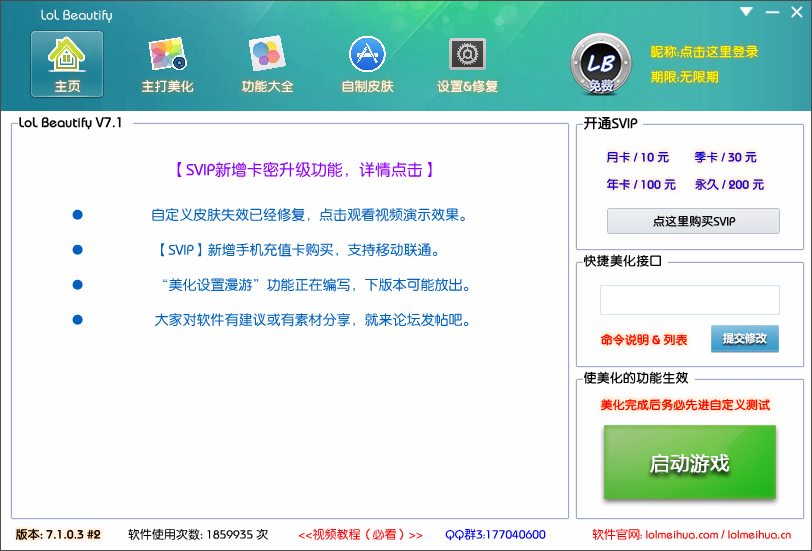
Task: Open the 设置&修复 gear icon tab
Action: coord(467,64)
